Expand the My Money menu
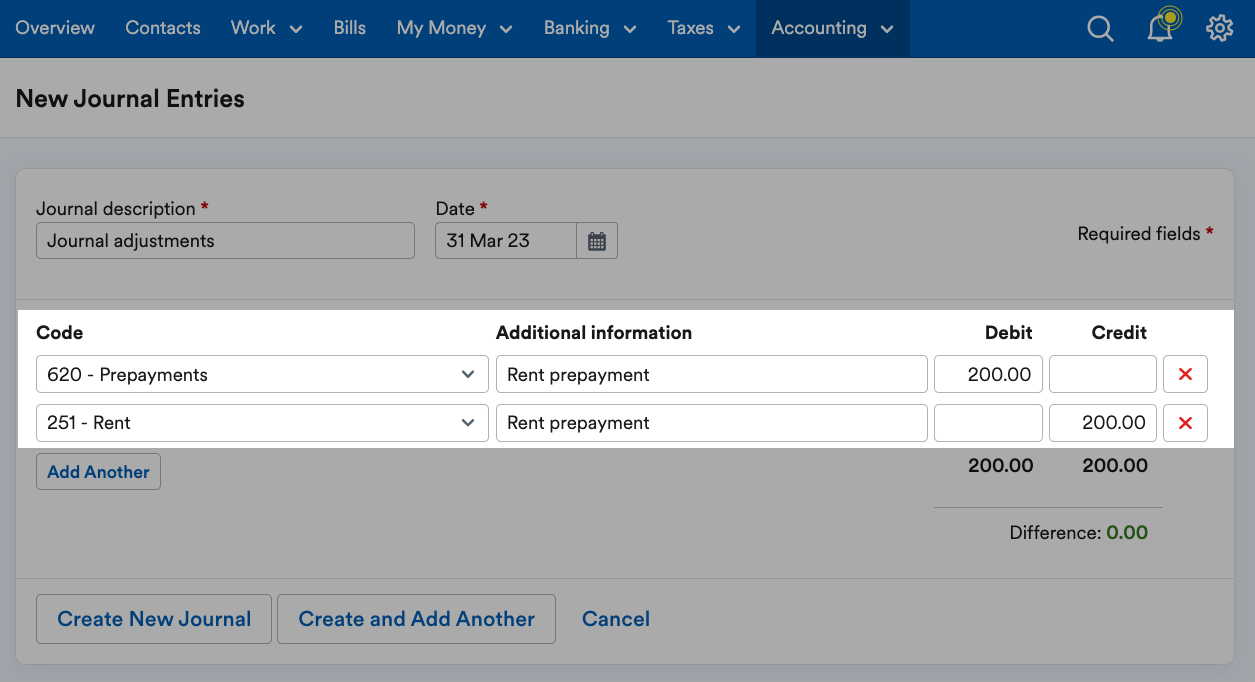The image size is (1255, 682). coord(453,28)
